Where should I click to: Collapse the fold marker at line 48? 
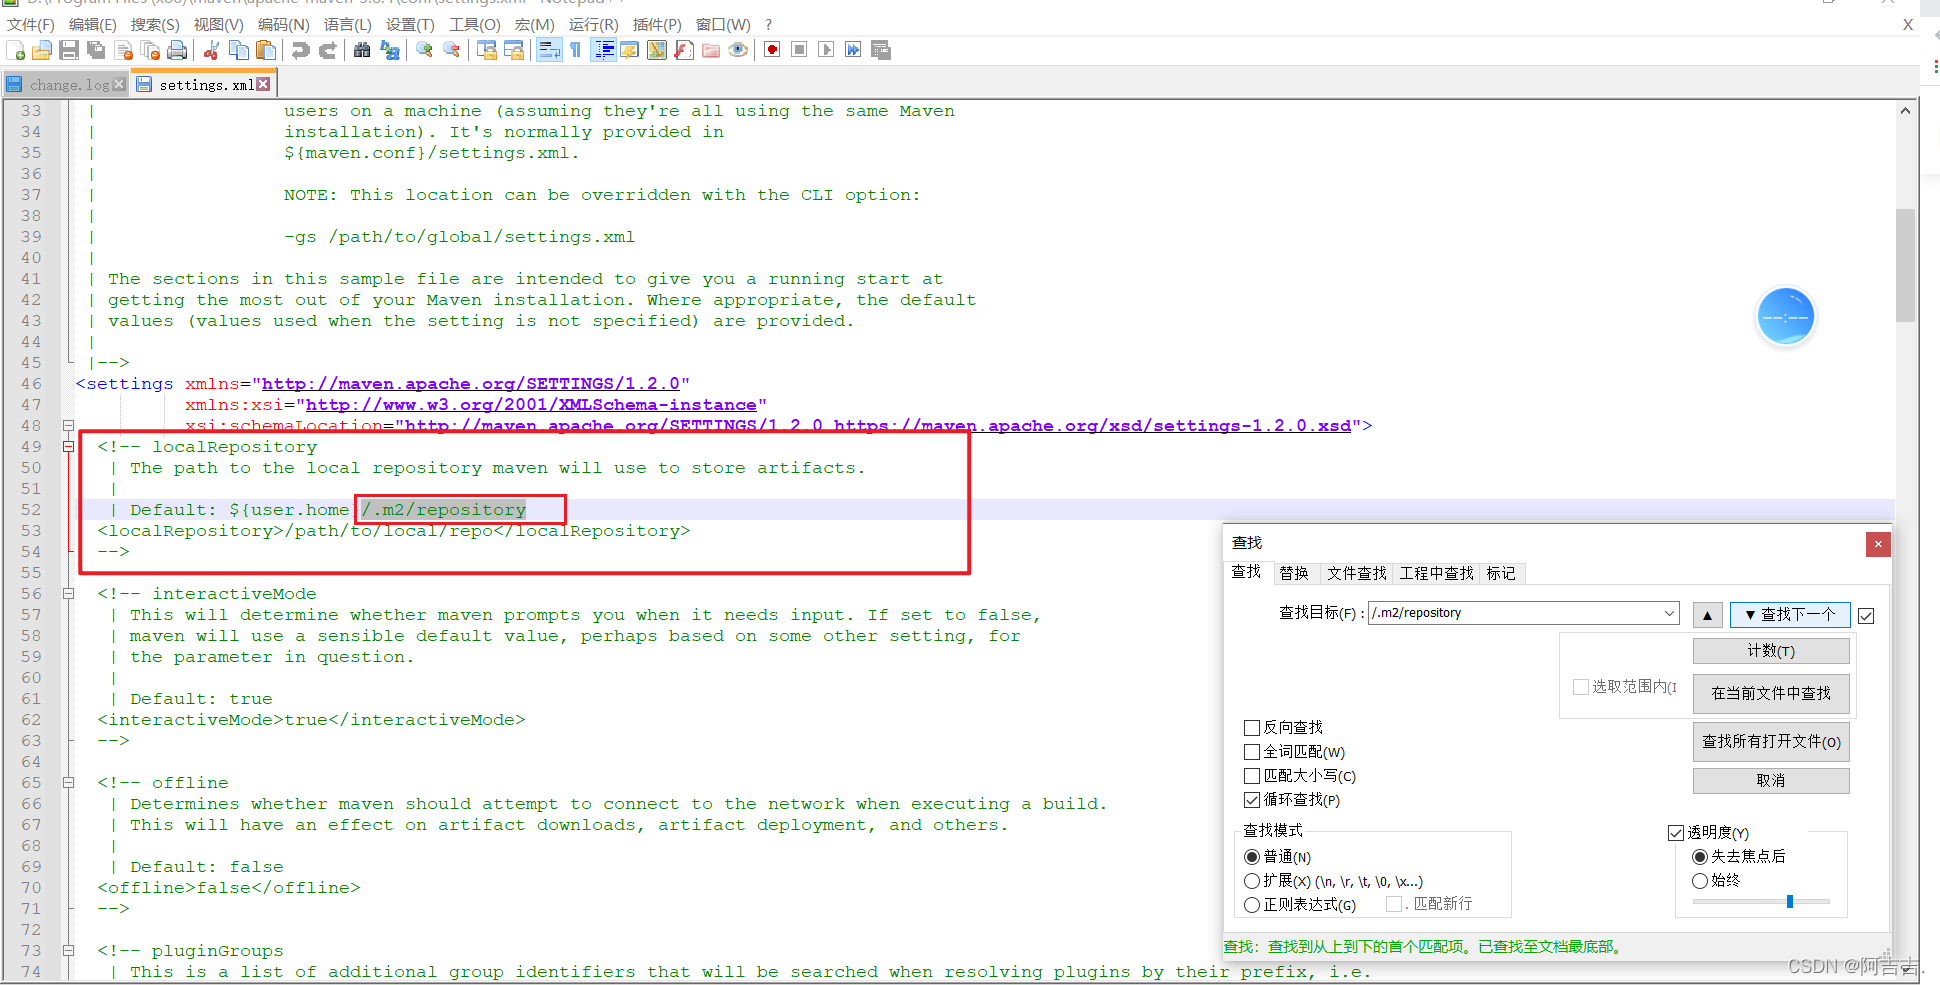coord(69,426)
